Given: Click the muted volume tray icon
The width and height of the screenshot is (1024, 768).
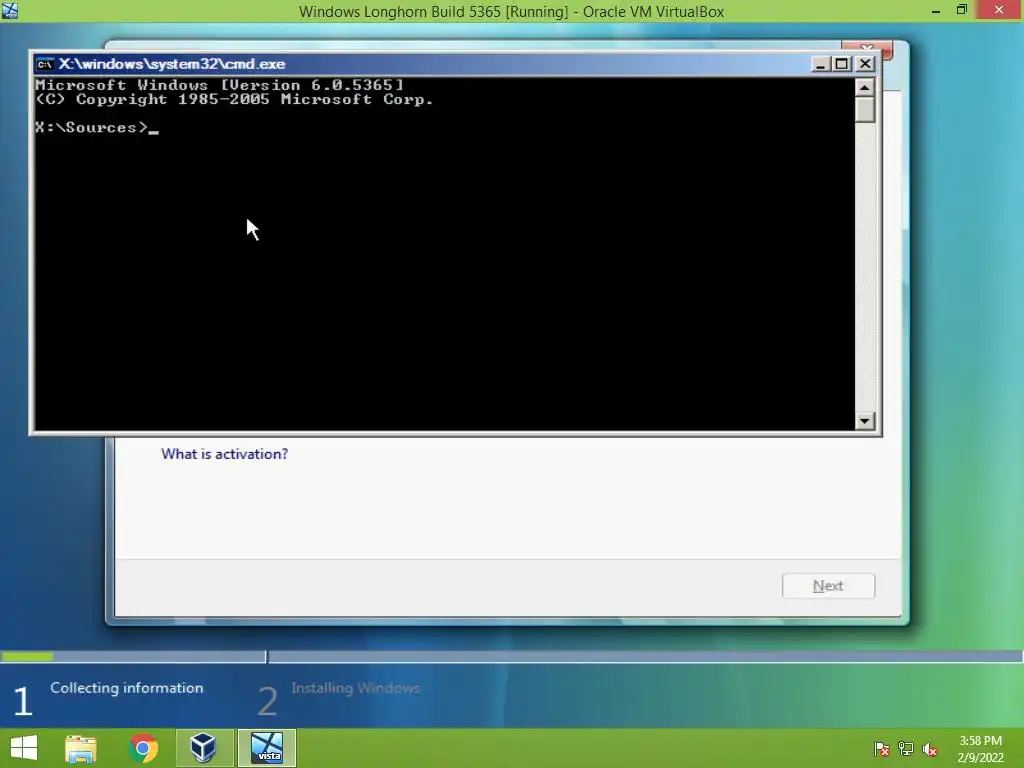Looking at the screenshot, I should pos(930,749).
